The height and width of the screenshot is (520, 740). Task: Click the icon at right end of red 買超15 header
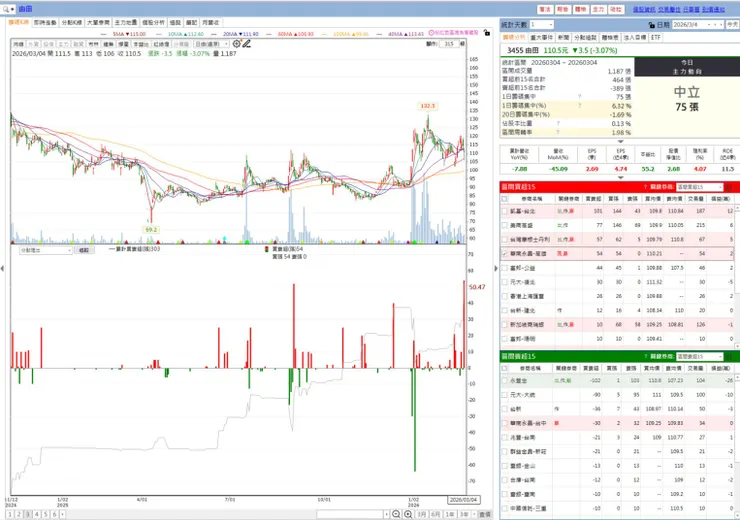pos(729,187)
